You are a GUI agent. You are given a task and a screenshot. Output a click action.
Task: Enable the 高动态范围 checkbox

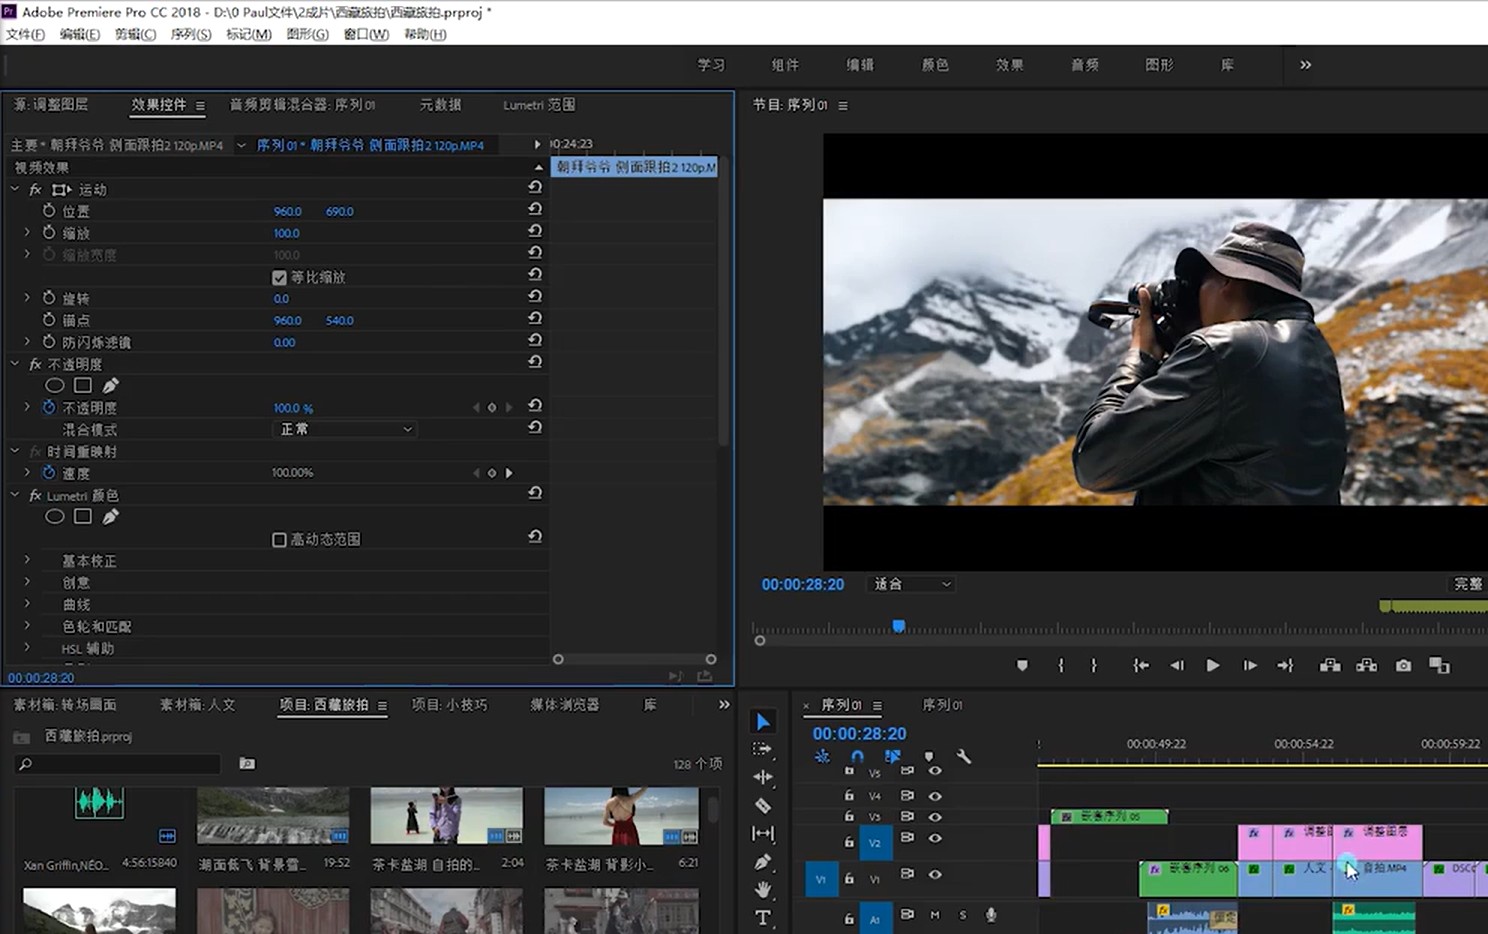point(279,540)
